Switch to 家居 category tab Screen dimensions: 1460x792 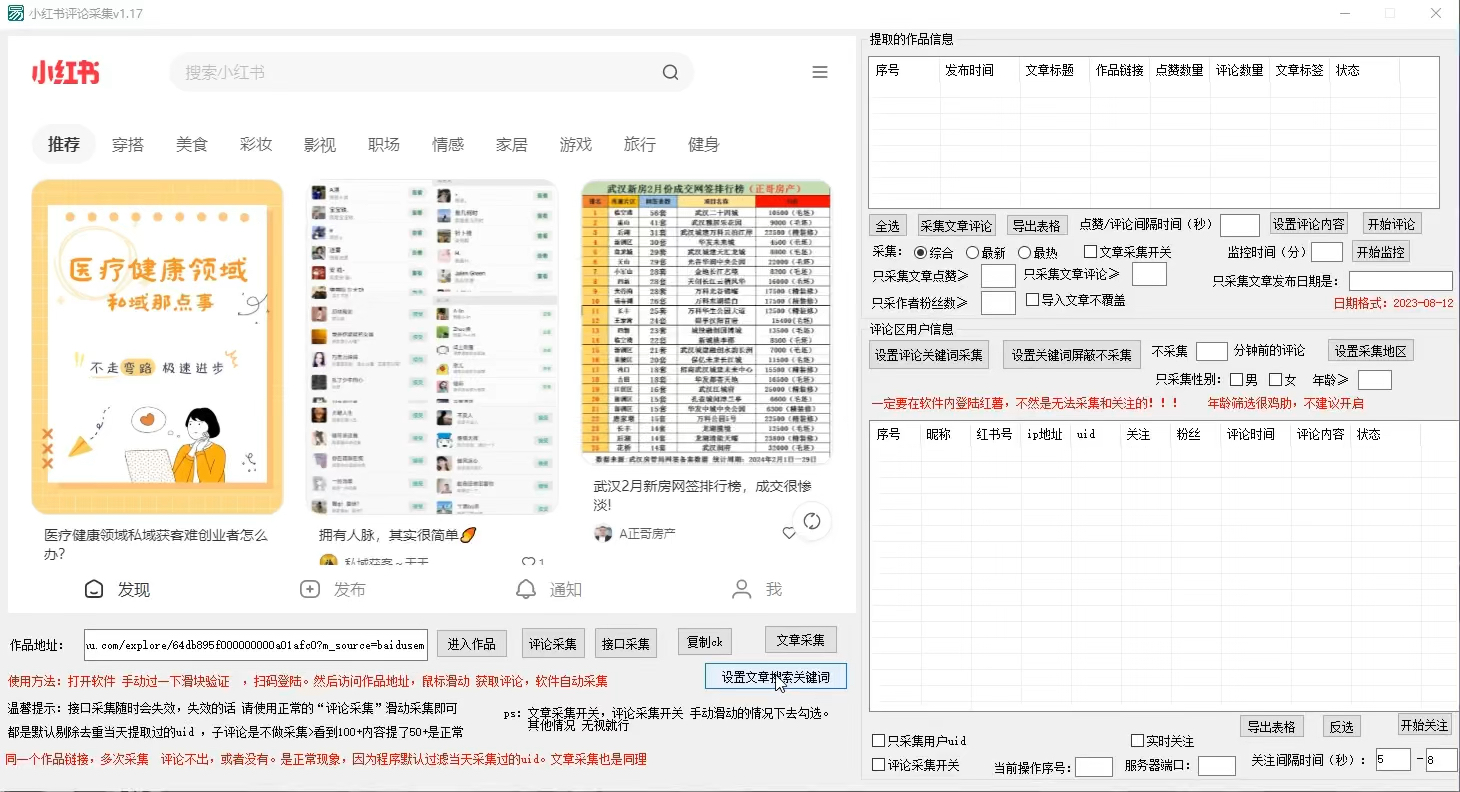[512, 144]
